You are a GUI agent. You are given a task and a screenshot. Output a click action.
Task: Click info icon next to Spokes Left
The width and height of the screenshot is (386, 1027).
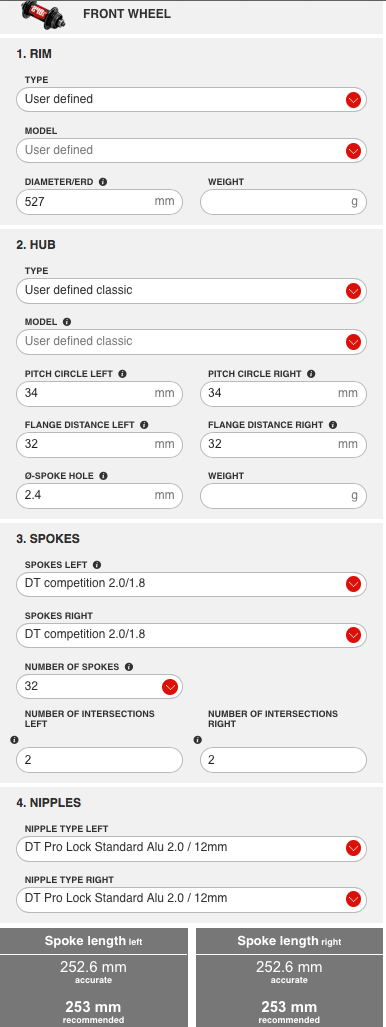[97, 565]
